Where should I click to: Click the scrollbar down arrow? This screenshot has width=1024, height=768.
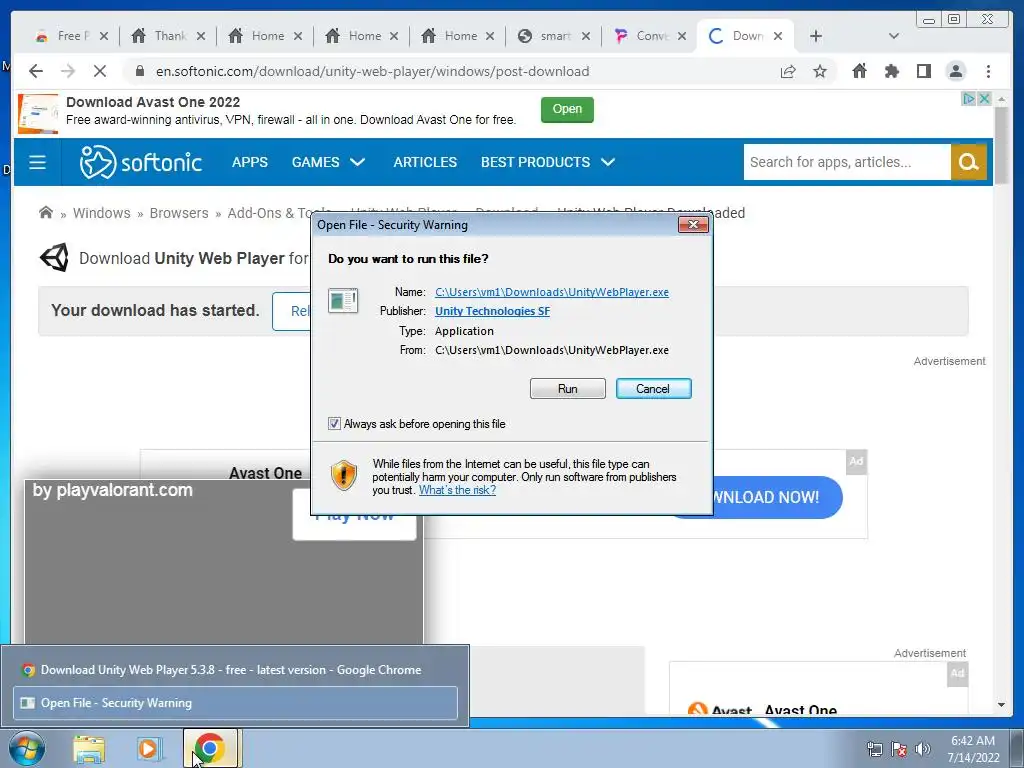coord(1001,705)
